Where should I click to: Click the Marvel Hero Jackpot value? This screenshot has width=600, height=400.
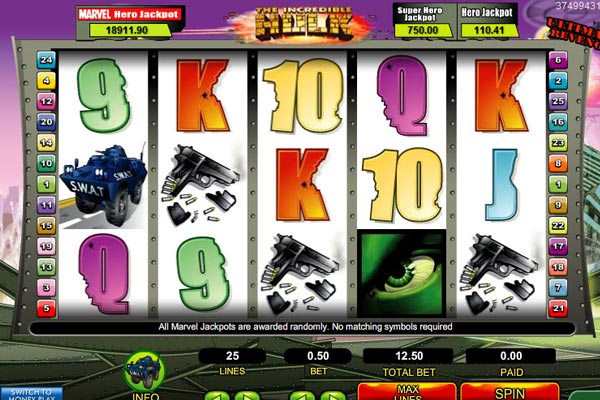click(x=129, y=30)
